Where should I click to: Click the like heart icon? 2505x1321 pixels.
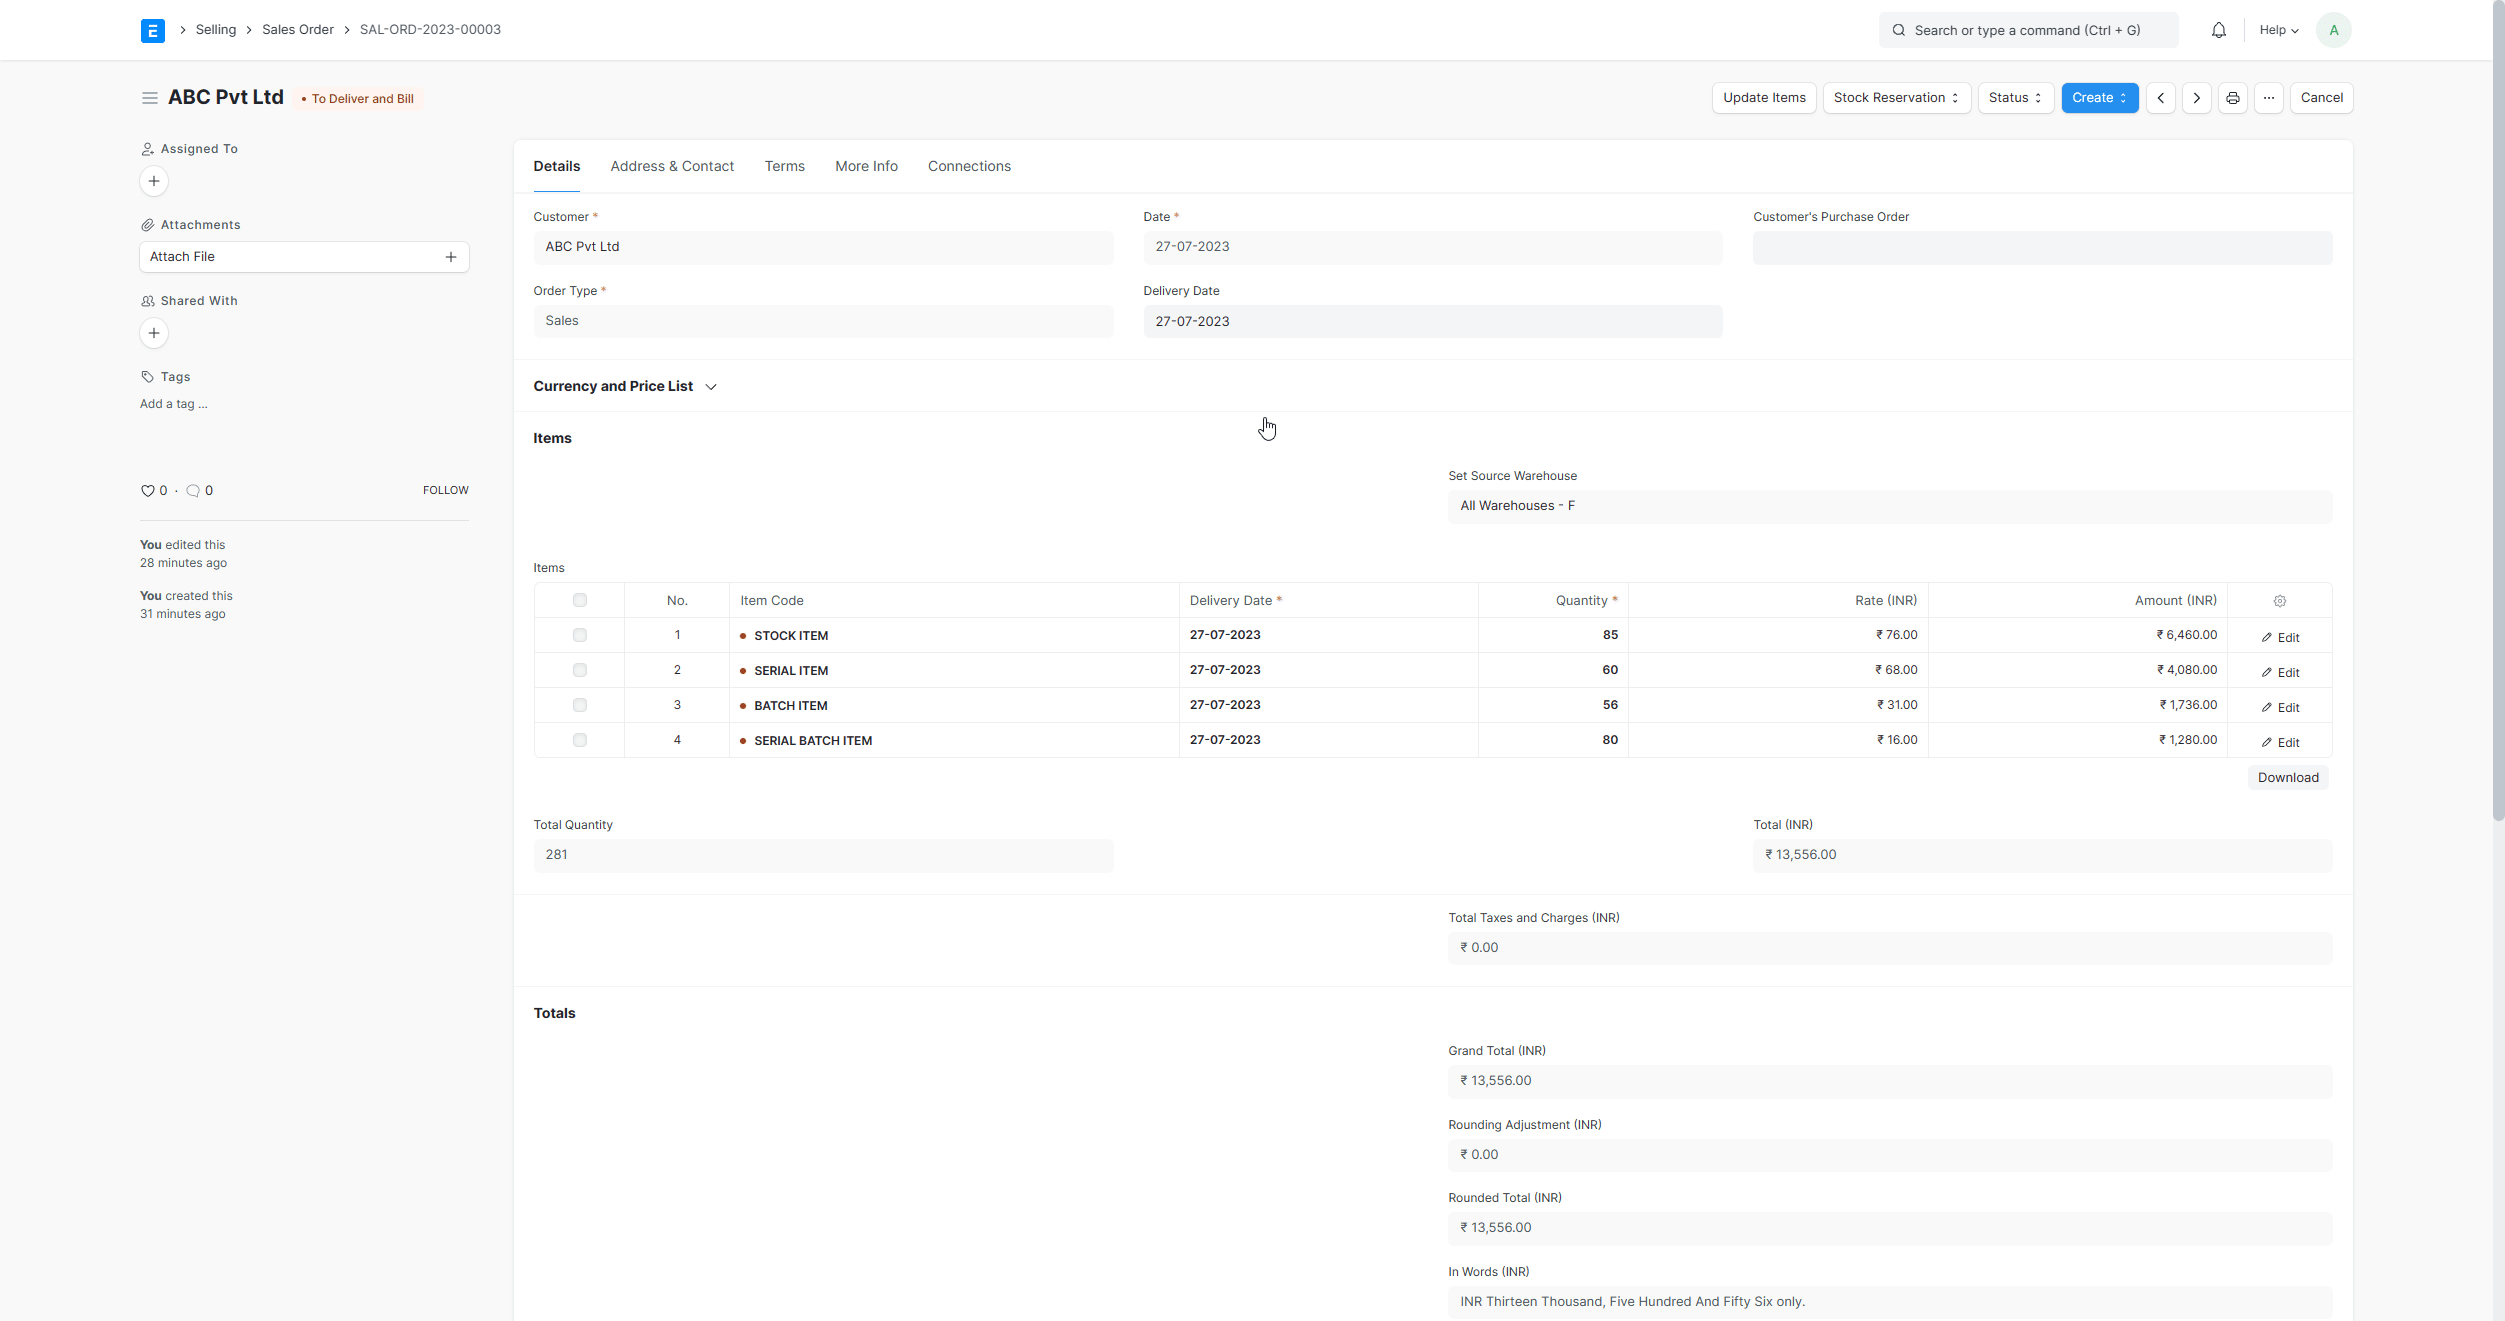tap(147, 491)
